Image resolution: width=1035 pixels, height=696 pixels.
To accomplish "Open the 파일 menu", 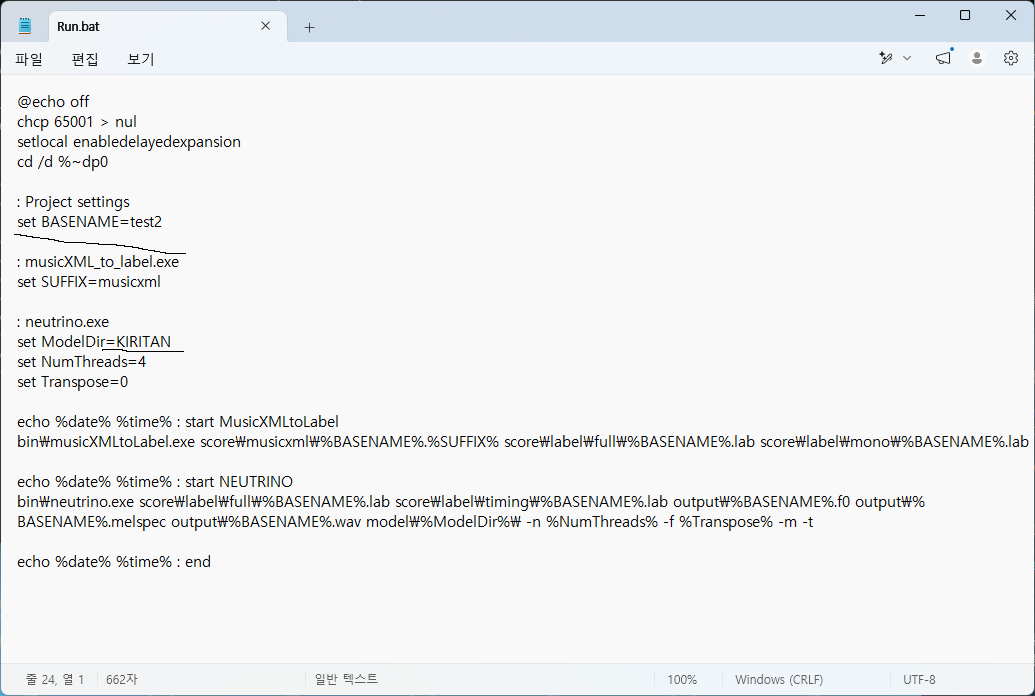I will [29, 59].
